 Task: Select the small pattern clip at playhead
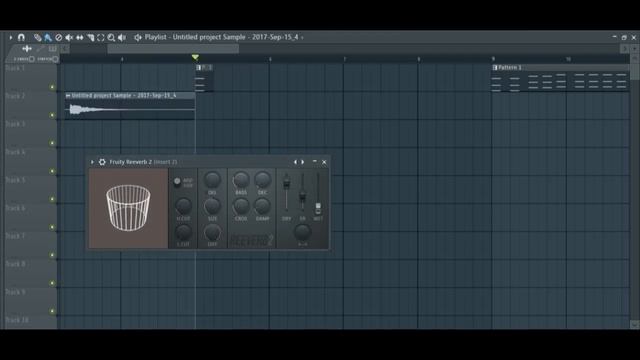(x=204, y=78)
